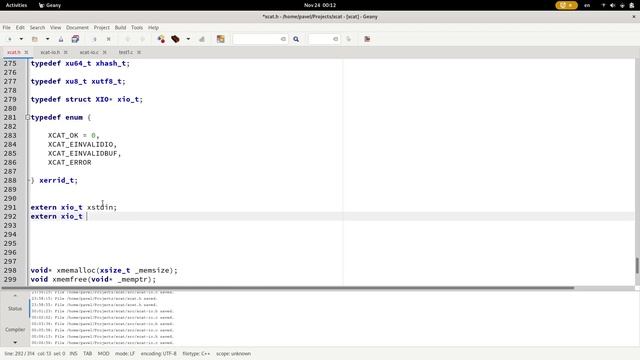The image size is (640, 360).
Task: Click the Build (brick) toolbar icon
Action: click(176, 39)
